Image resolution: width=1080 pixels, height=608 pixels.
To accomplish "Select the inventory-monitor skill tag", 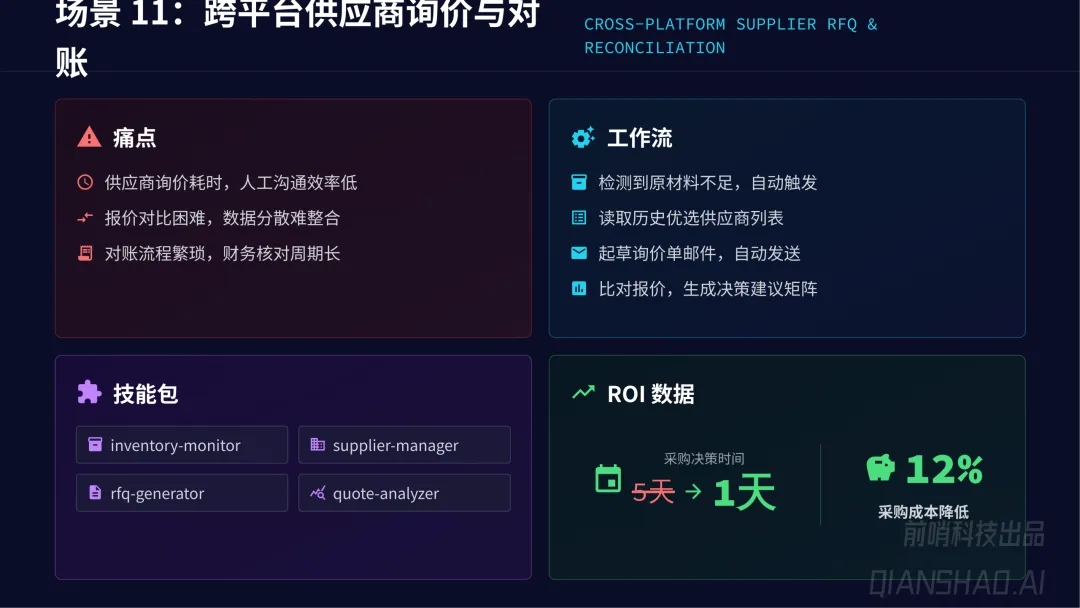I will (x=182, y=445).
